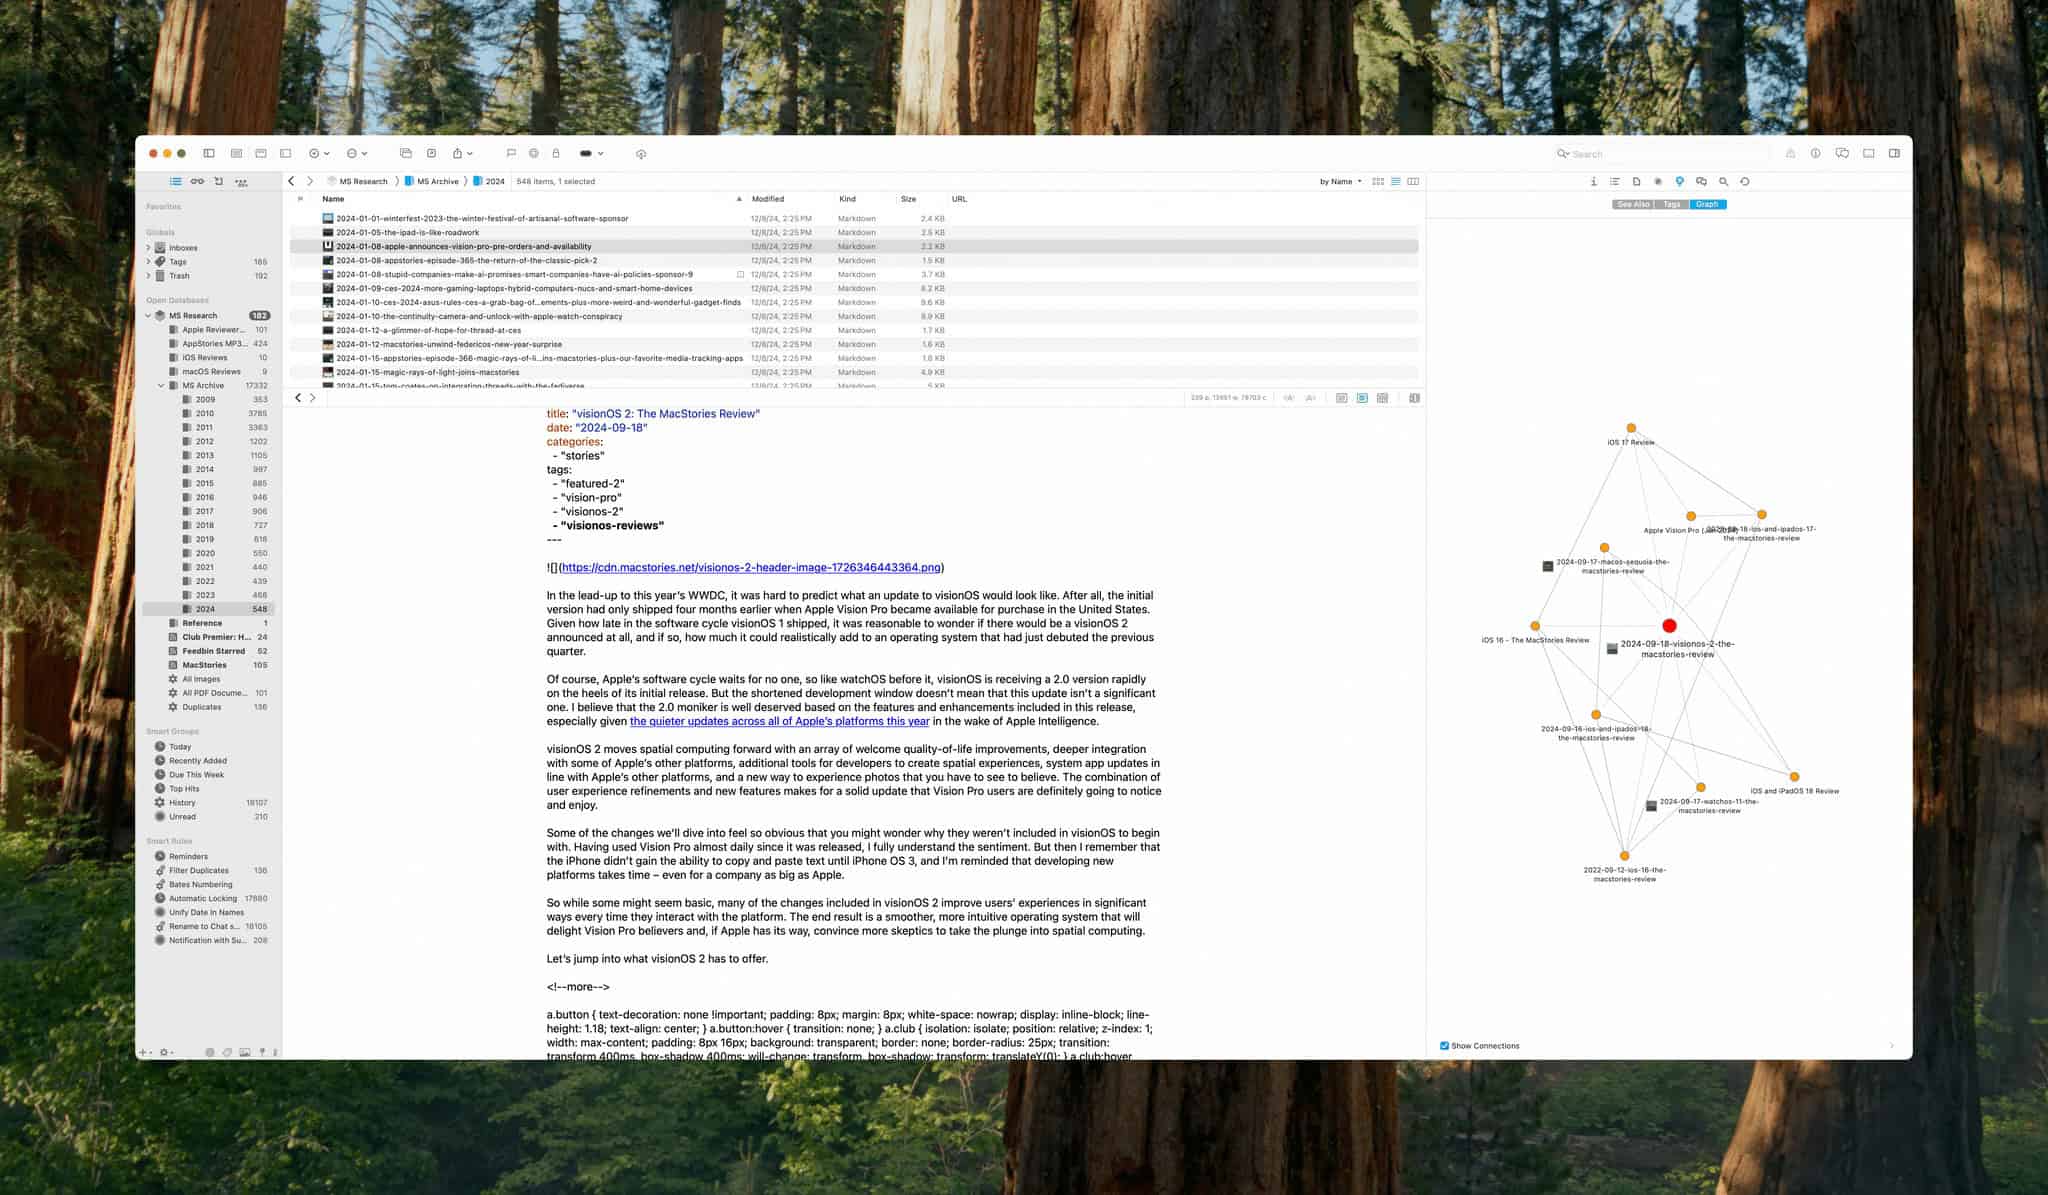Viewport: 2048px width, 1195px height.
Task: Open the first circular toolbar dropdown
Action: [319, 153]
